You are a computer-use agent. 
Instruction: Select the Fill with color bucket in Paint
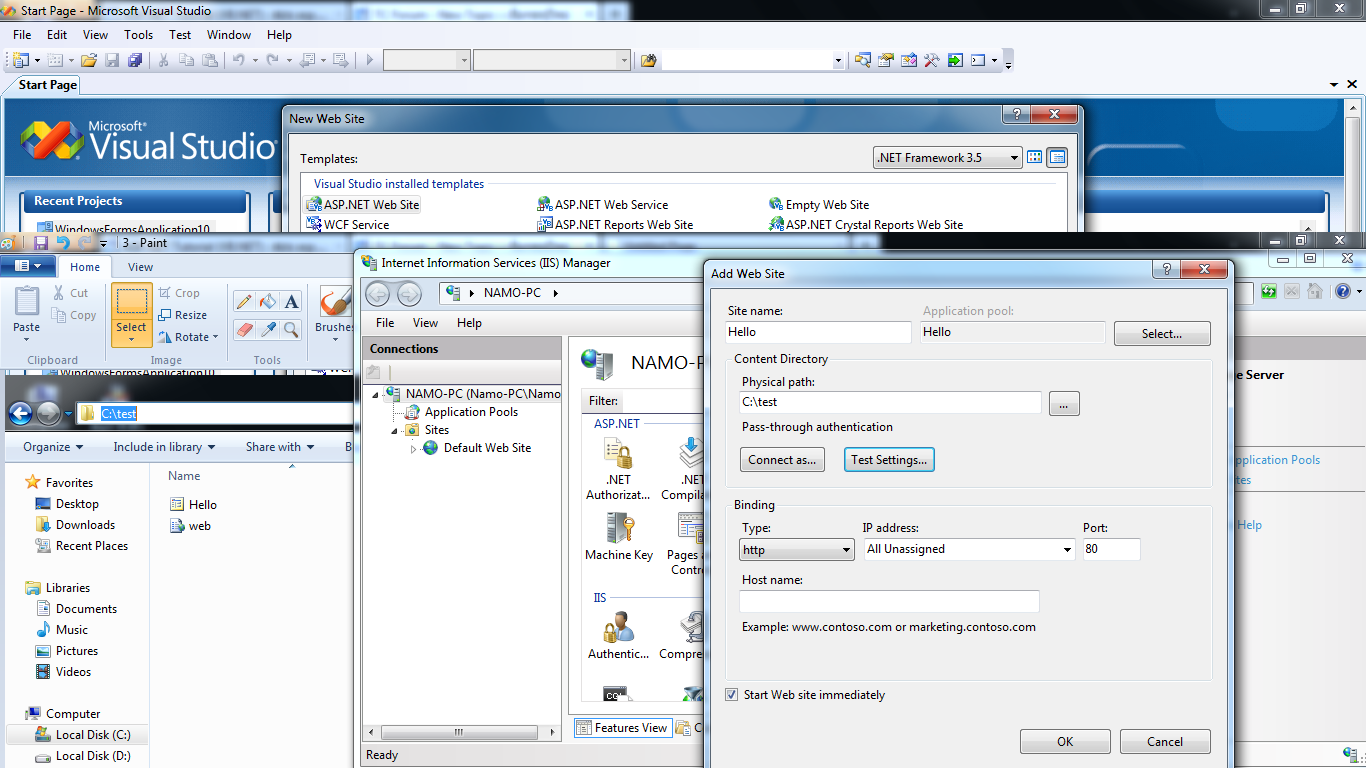(x=267, y=301)
